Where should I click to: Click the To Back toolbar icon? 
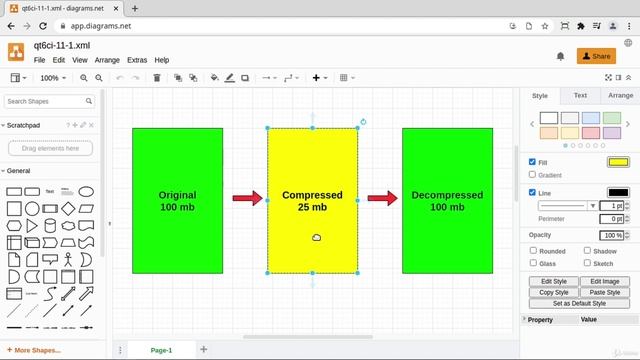193,78
